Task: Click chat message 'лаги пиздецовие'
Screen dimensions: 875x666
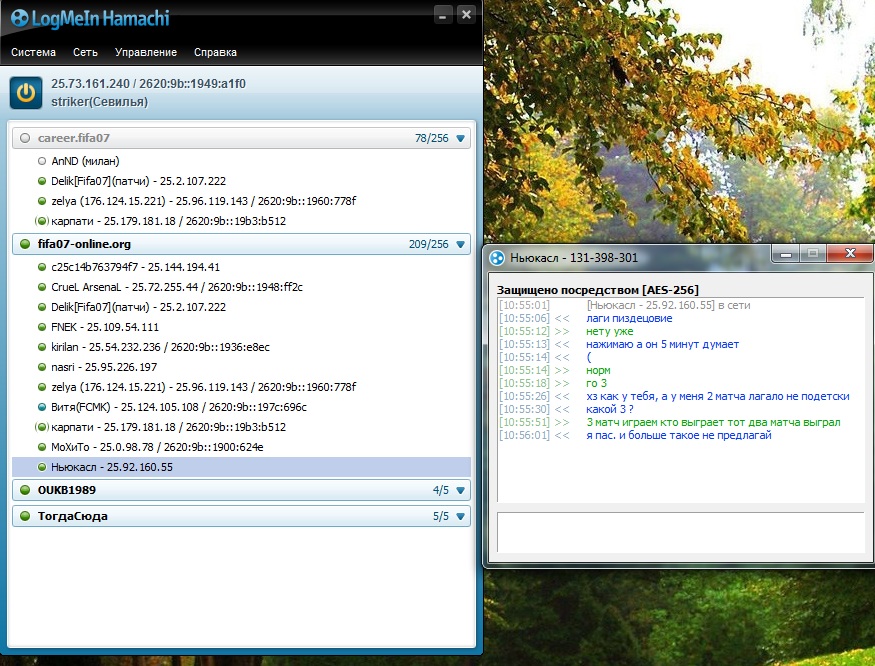Action: (x=629, y=319)
